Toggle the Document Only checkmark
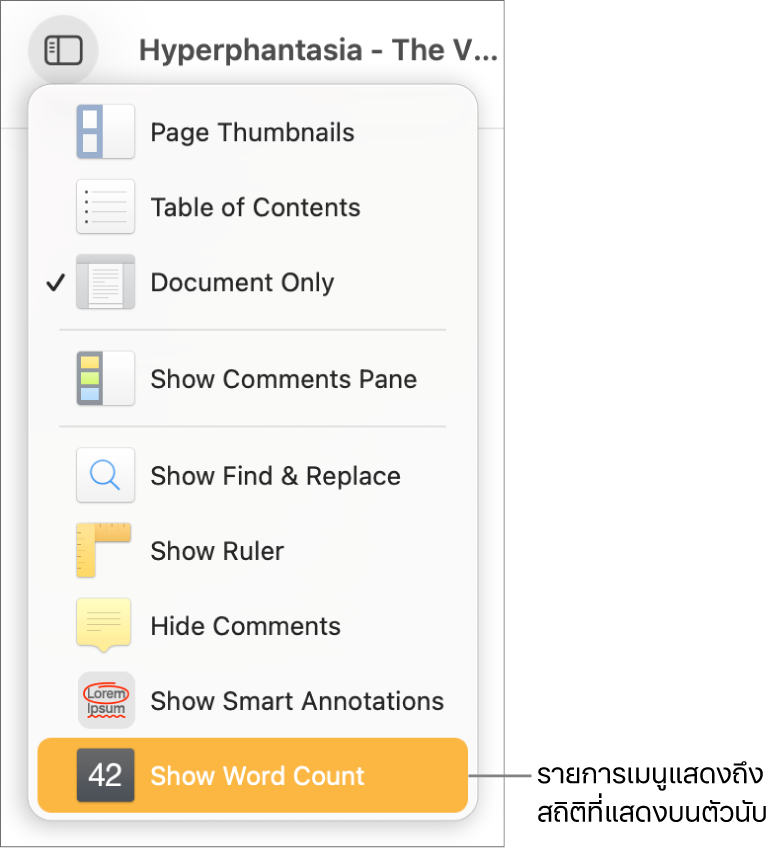 [55, 283]
